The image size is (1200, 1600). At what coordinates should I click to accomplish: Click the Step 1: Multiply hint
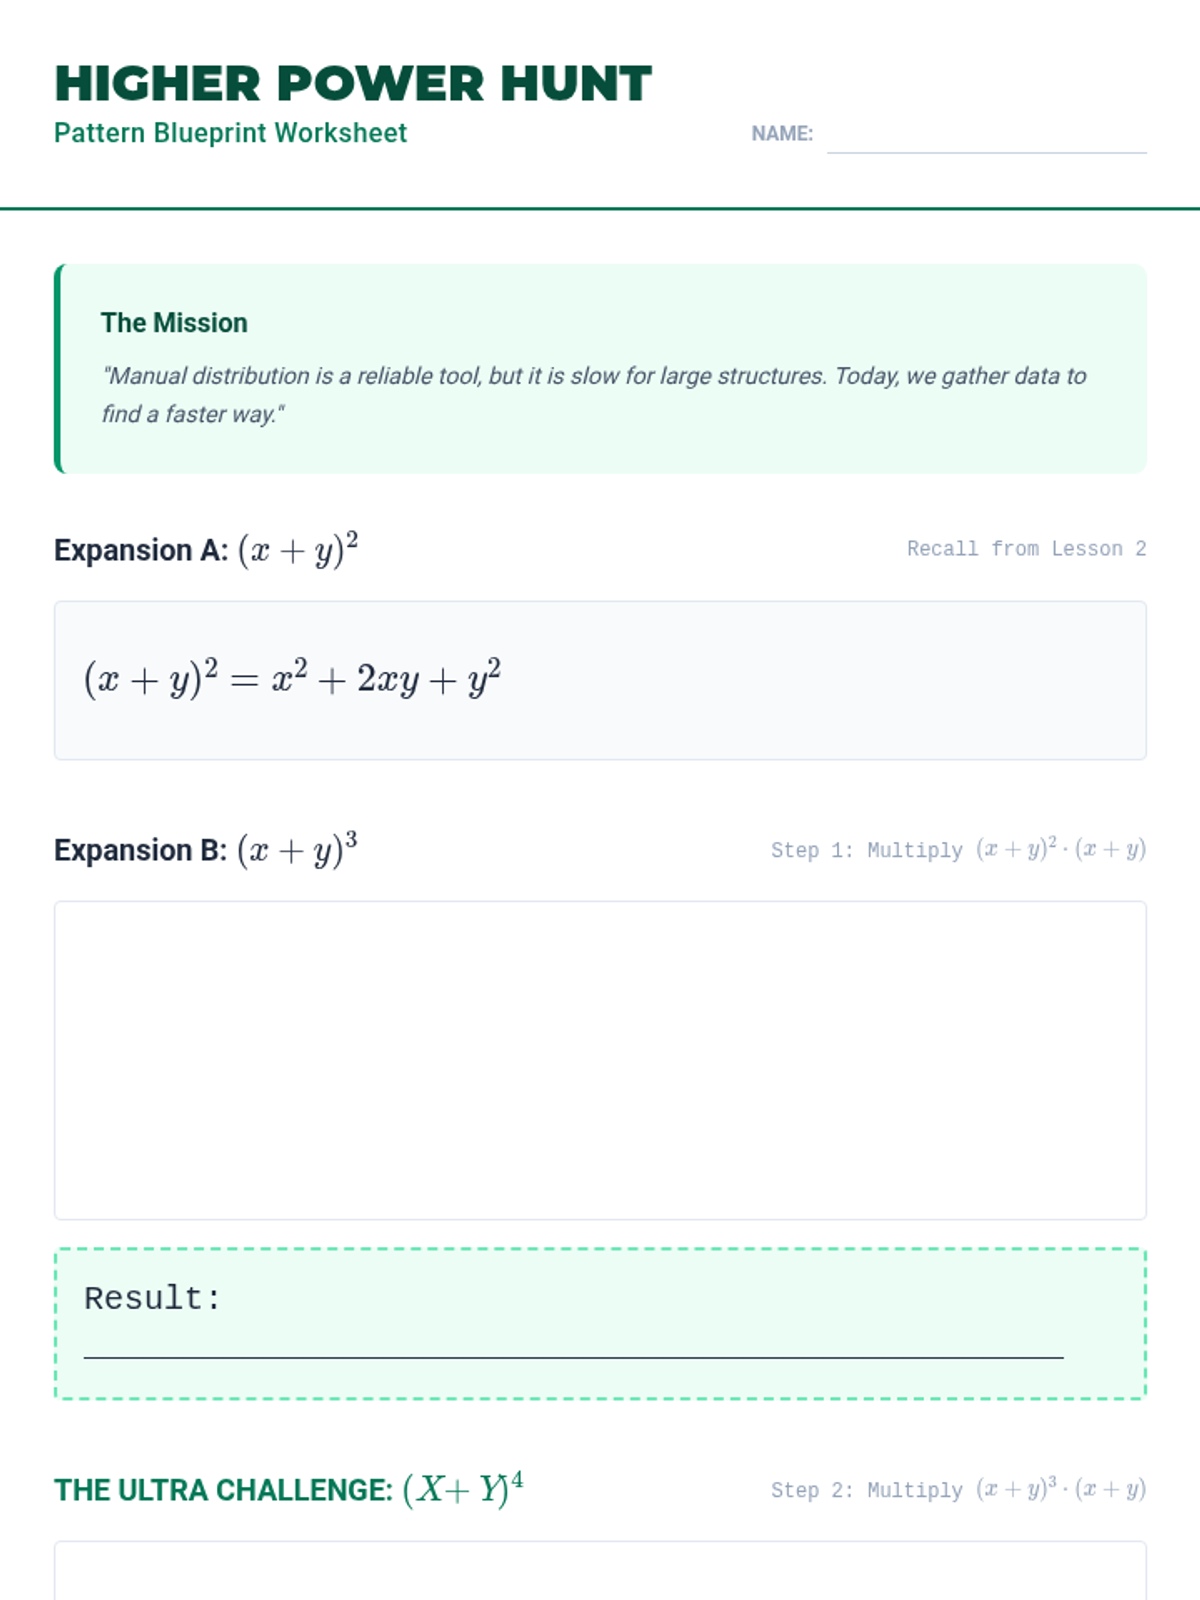(x=958, y=850)
